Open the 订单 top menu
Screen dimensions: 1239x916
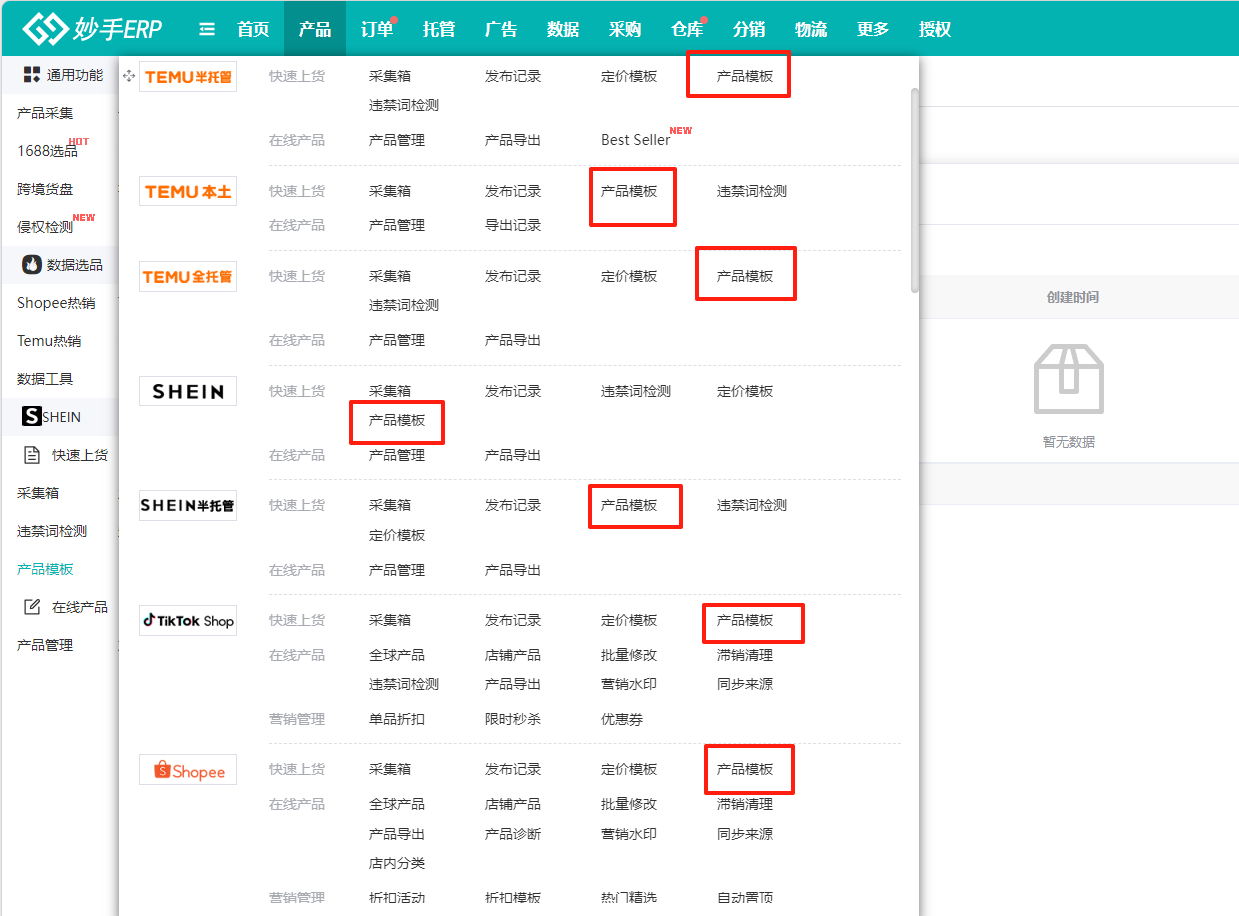(x=376, y=29)
